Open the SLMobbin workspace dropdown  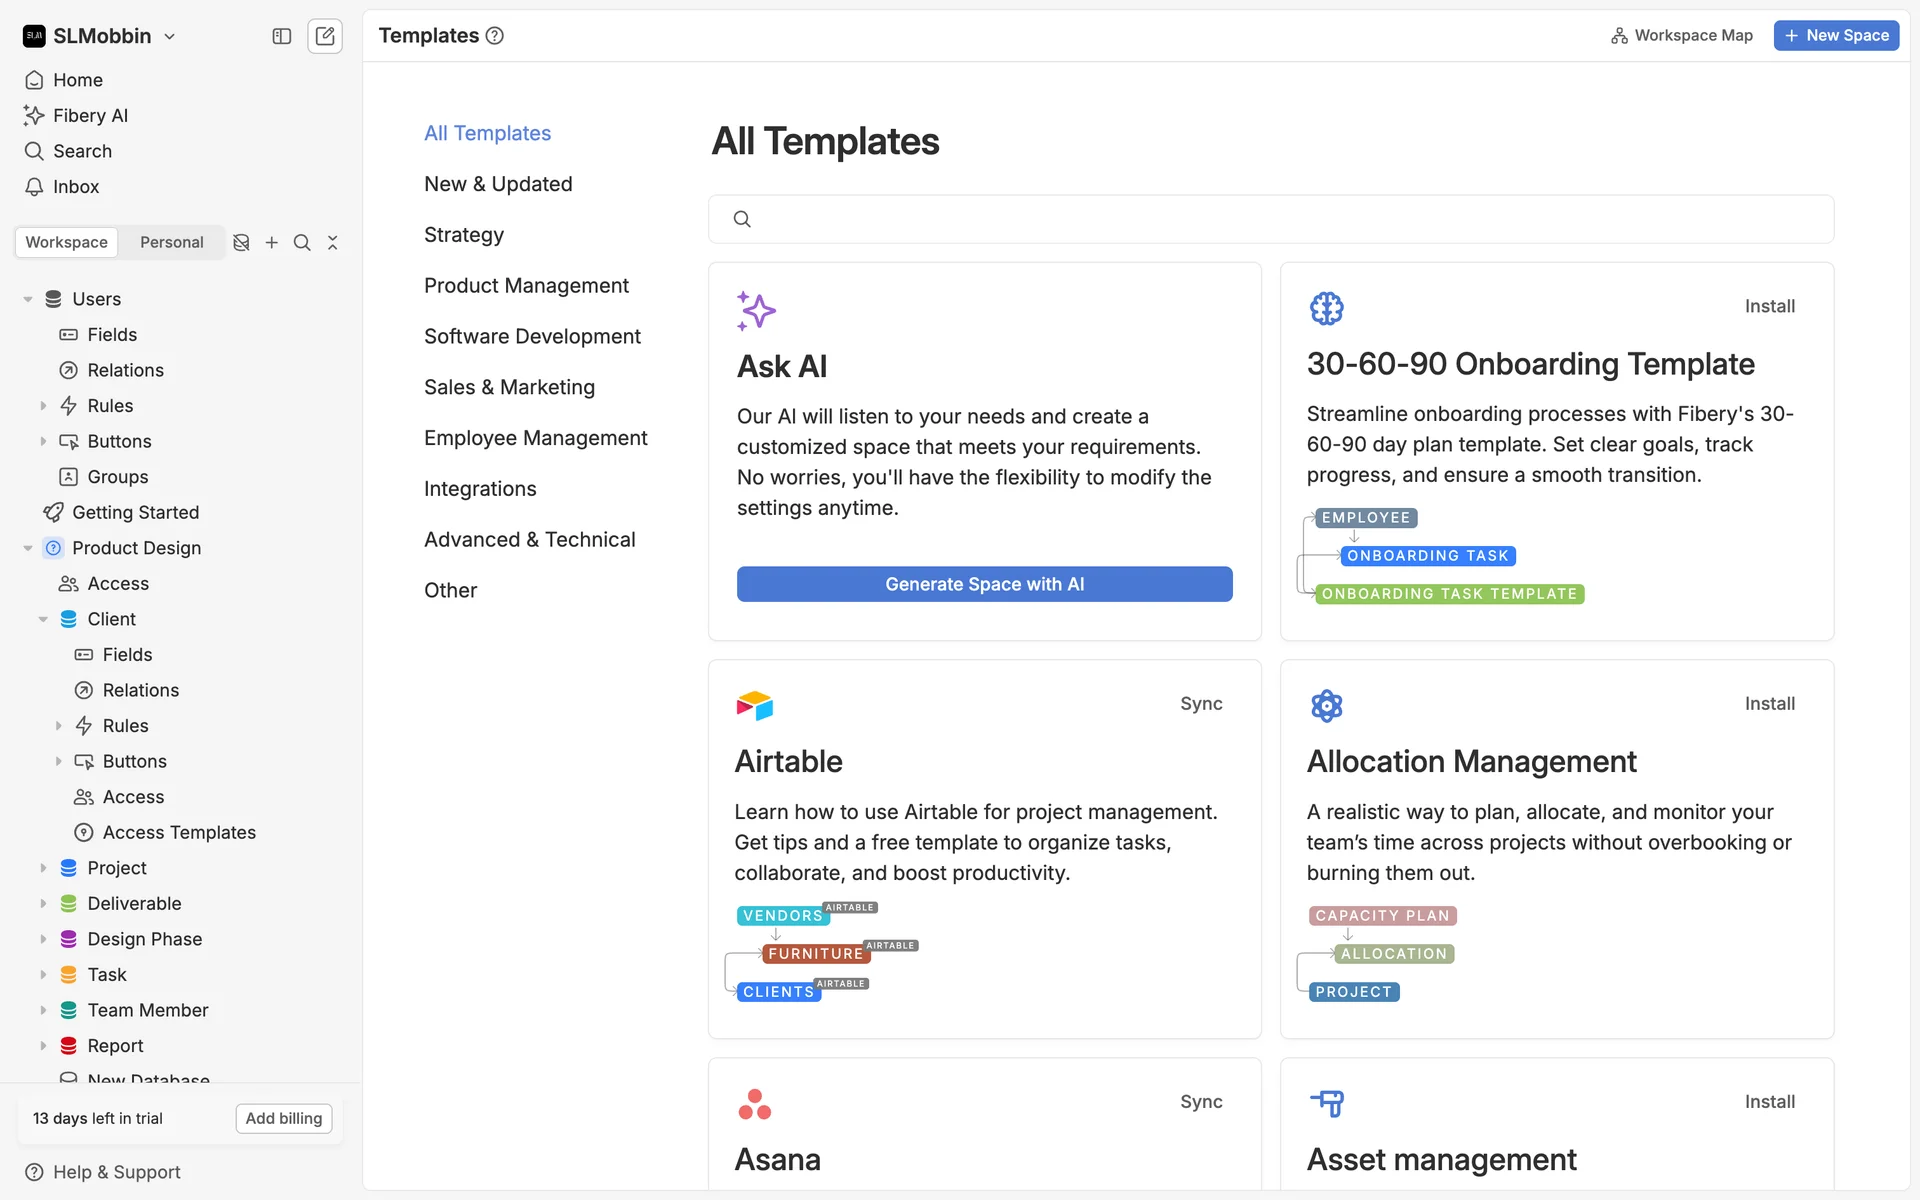(x=100, y=36)
